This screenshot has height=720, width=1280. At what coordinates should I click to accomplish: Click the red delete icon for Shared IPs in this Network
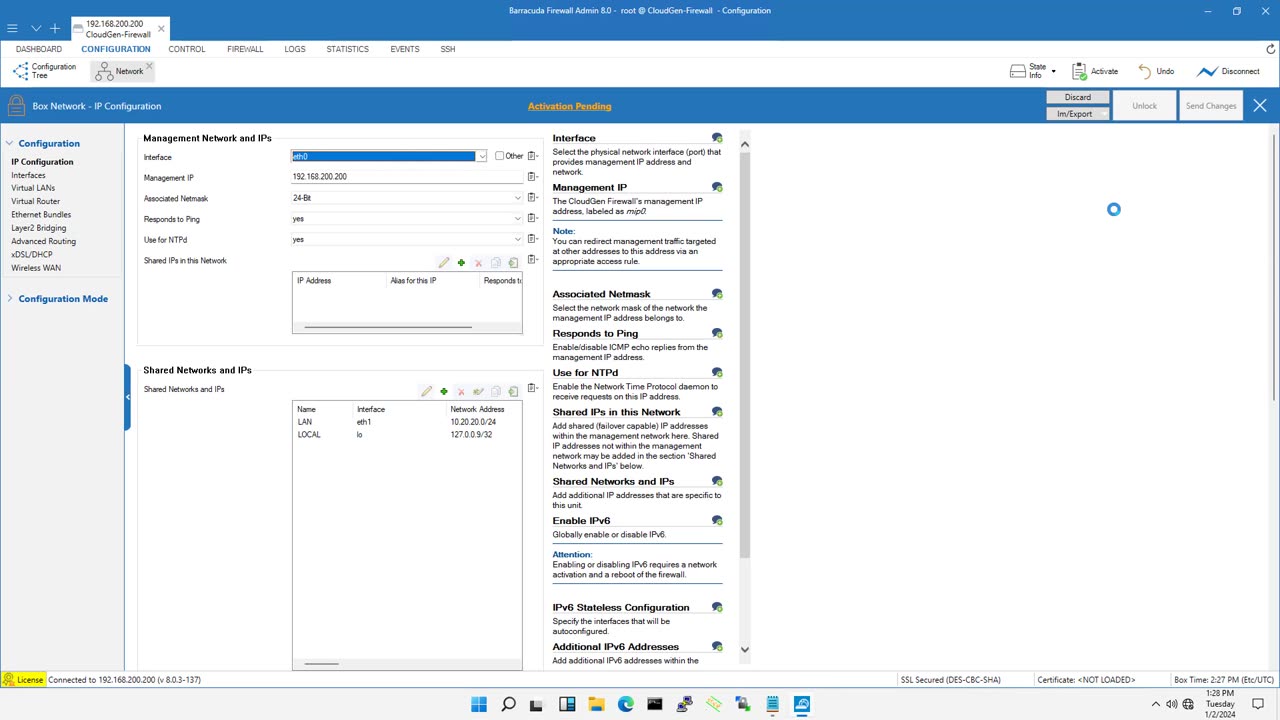click(478, 263)
